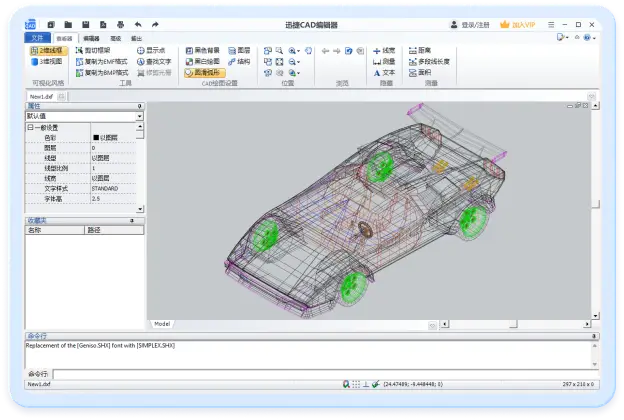Click 复制为EMF格式 tool
Screen dimensions: 624x420
[102, 62]
